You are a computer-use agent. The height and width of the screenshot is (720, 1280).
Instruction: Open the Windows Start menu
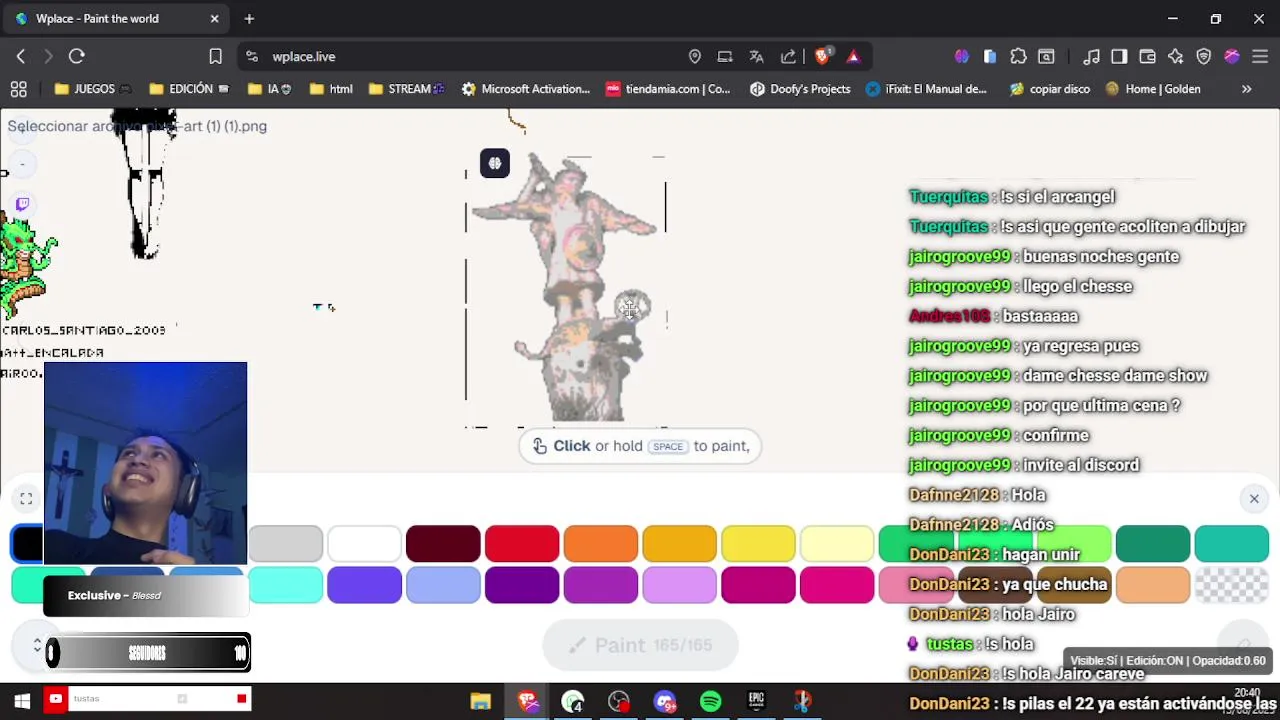click(x=21, y=701)
